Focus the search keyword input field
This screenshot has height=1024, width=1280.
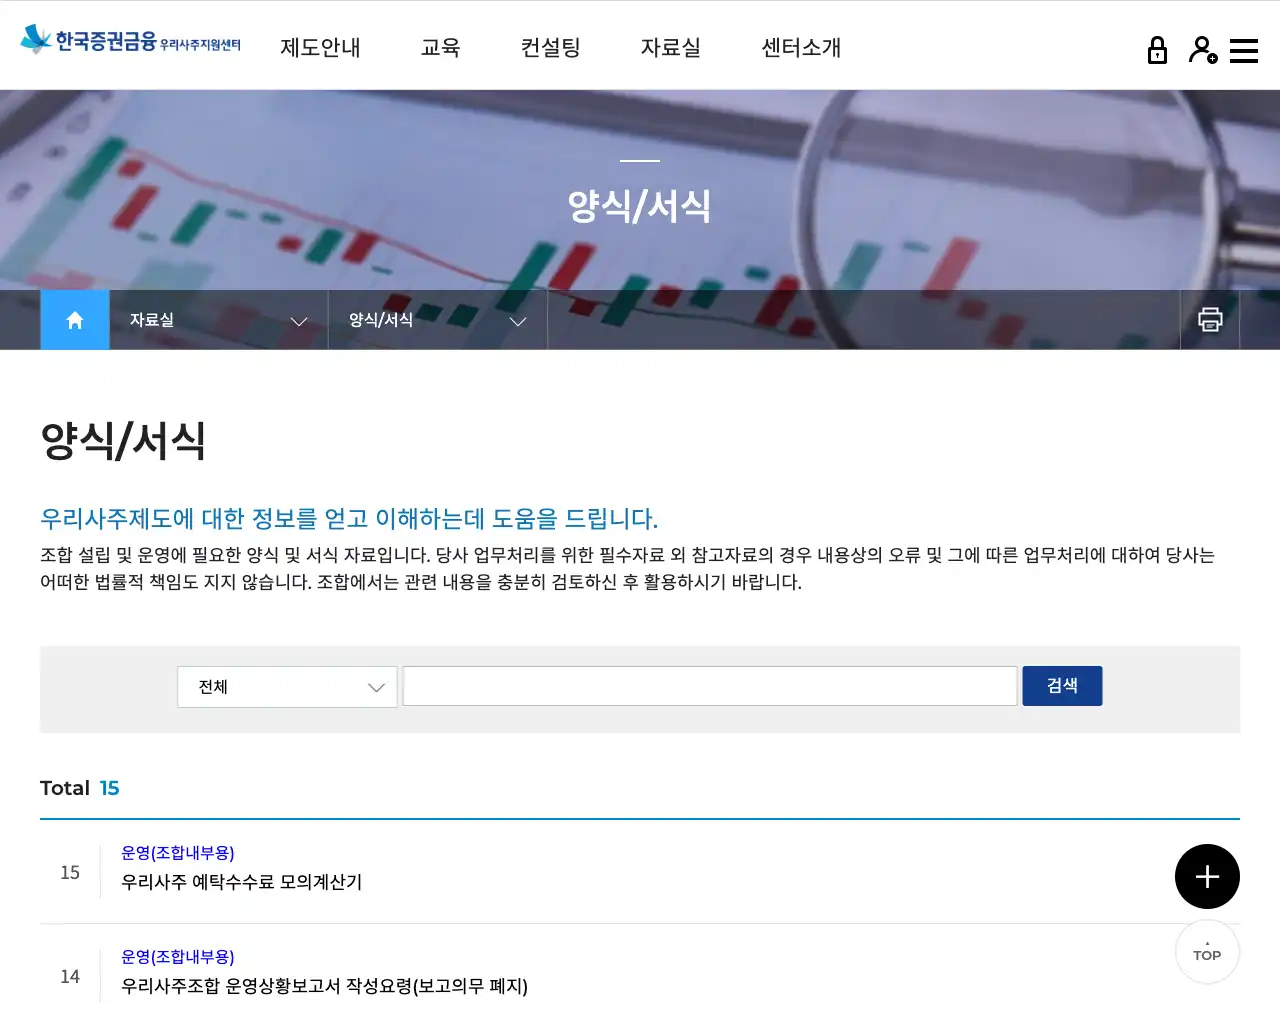tap(710, 686)
